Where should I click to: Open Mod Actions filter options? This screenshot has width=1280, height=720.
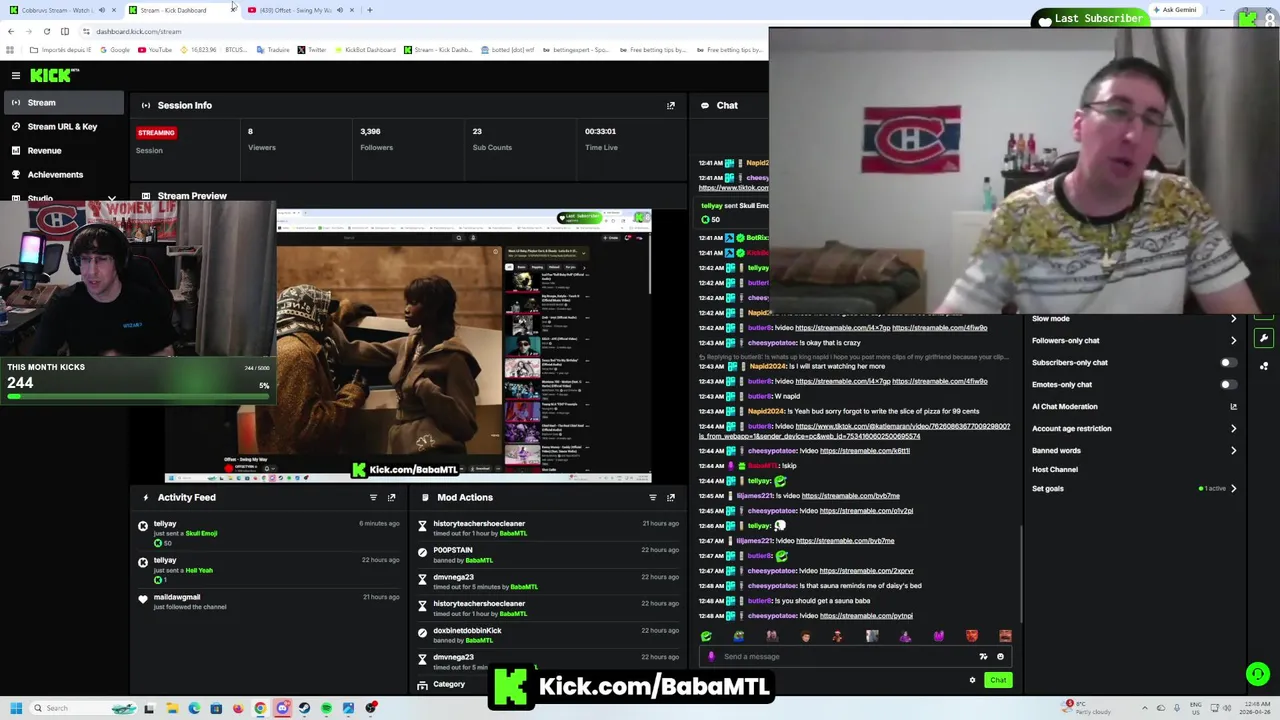pos(653,497)
